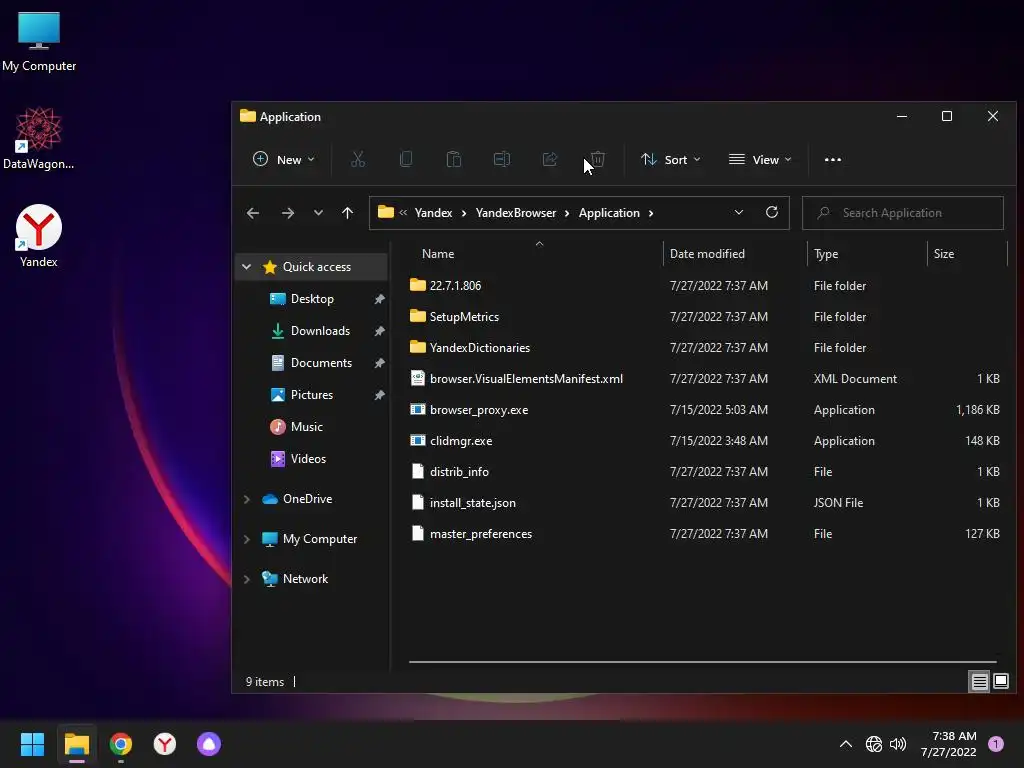
Task: Select clidmgr.exe file
Action: point(705,441)
